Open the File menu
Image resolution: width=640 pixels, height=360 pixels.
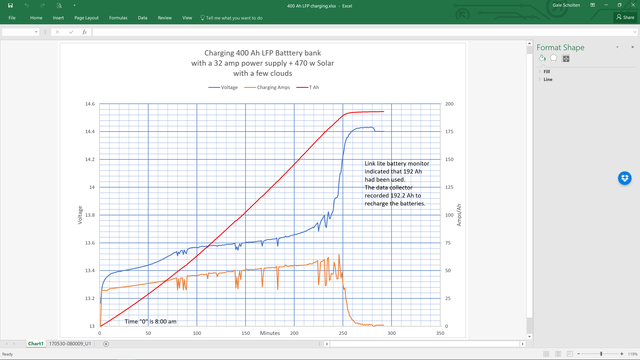[12, 18]
